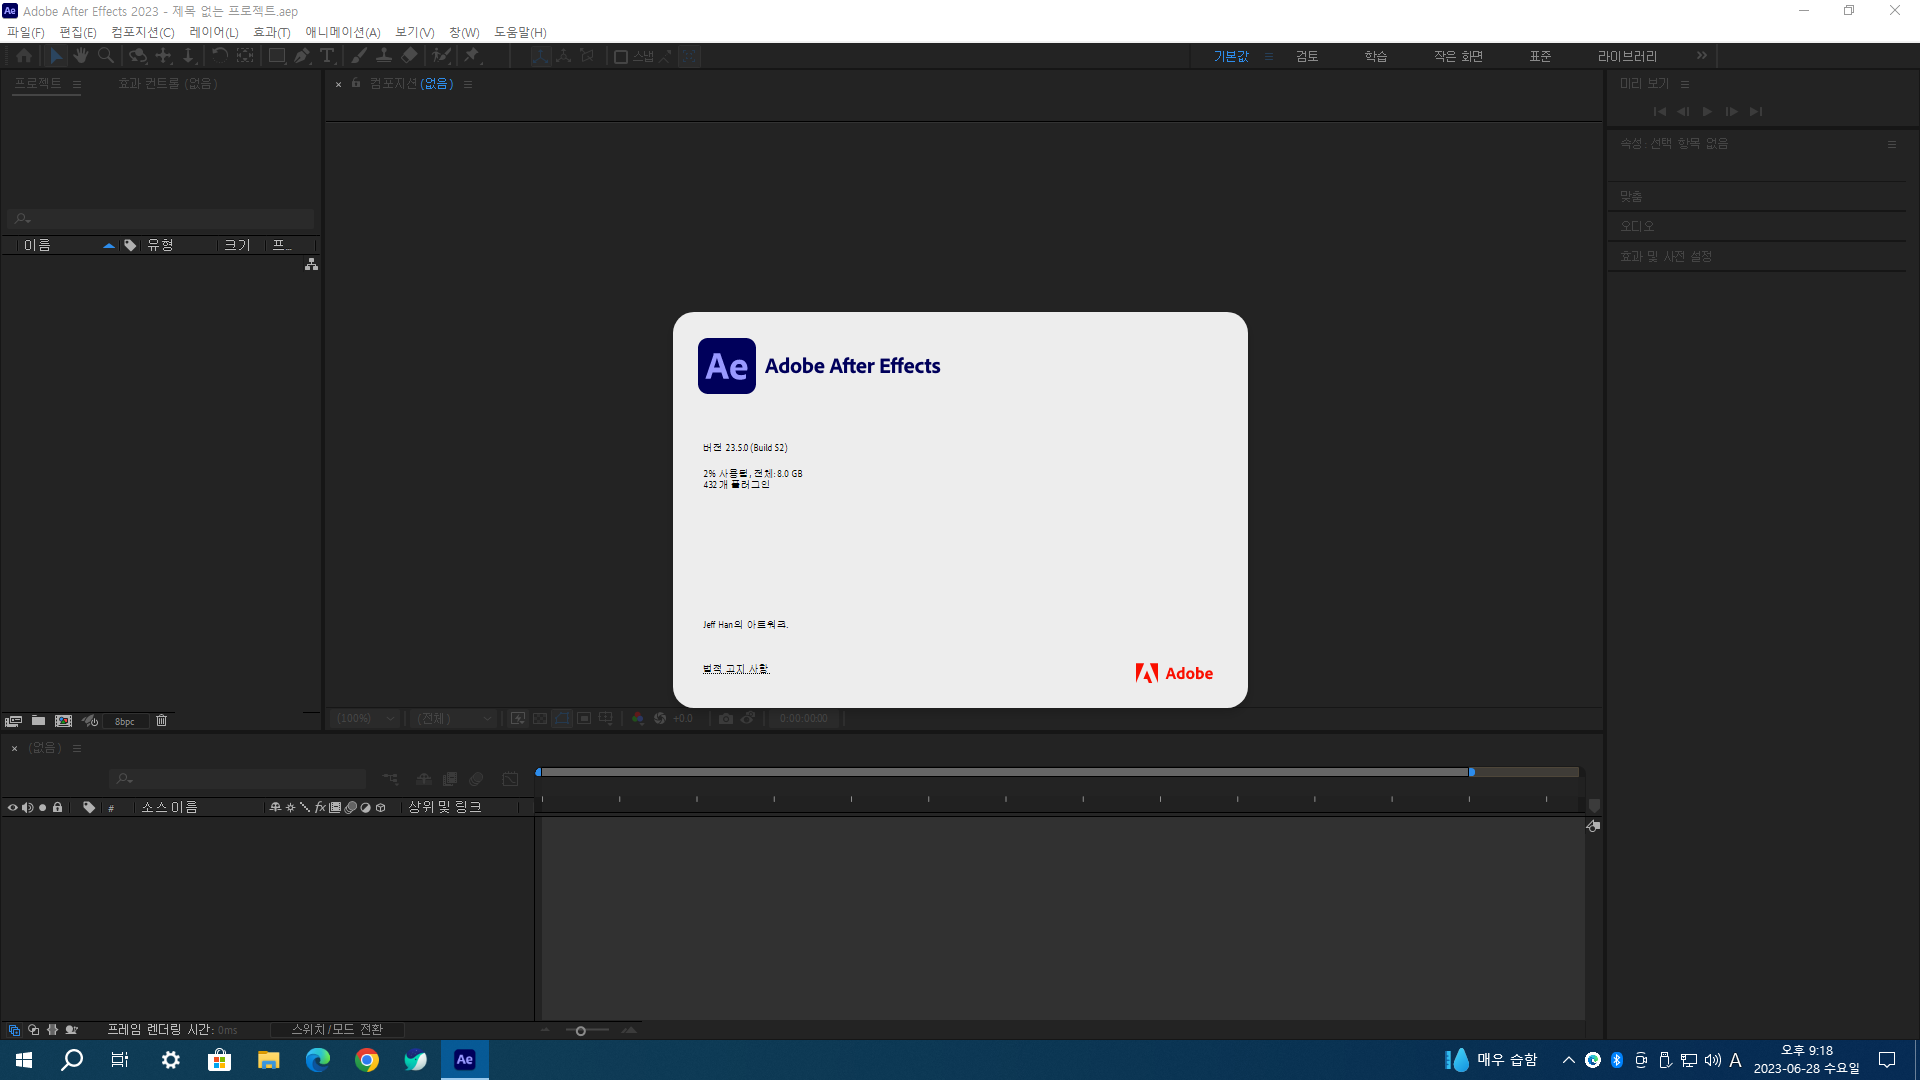Screen dimensions: 1920x1080
Task: Open the magnification ratio (100%) dropdown
Action: pos(366,719)
